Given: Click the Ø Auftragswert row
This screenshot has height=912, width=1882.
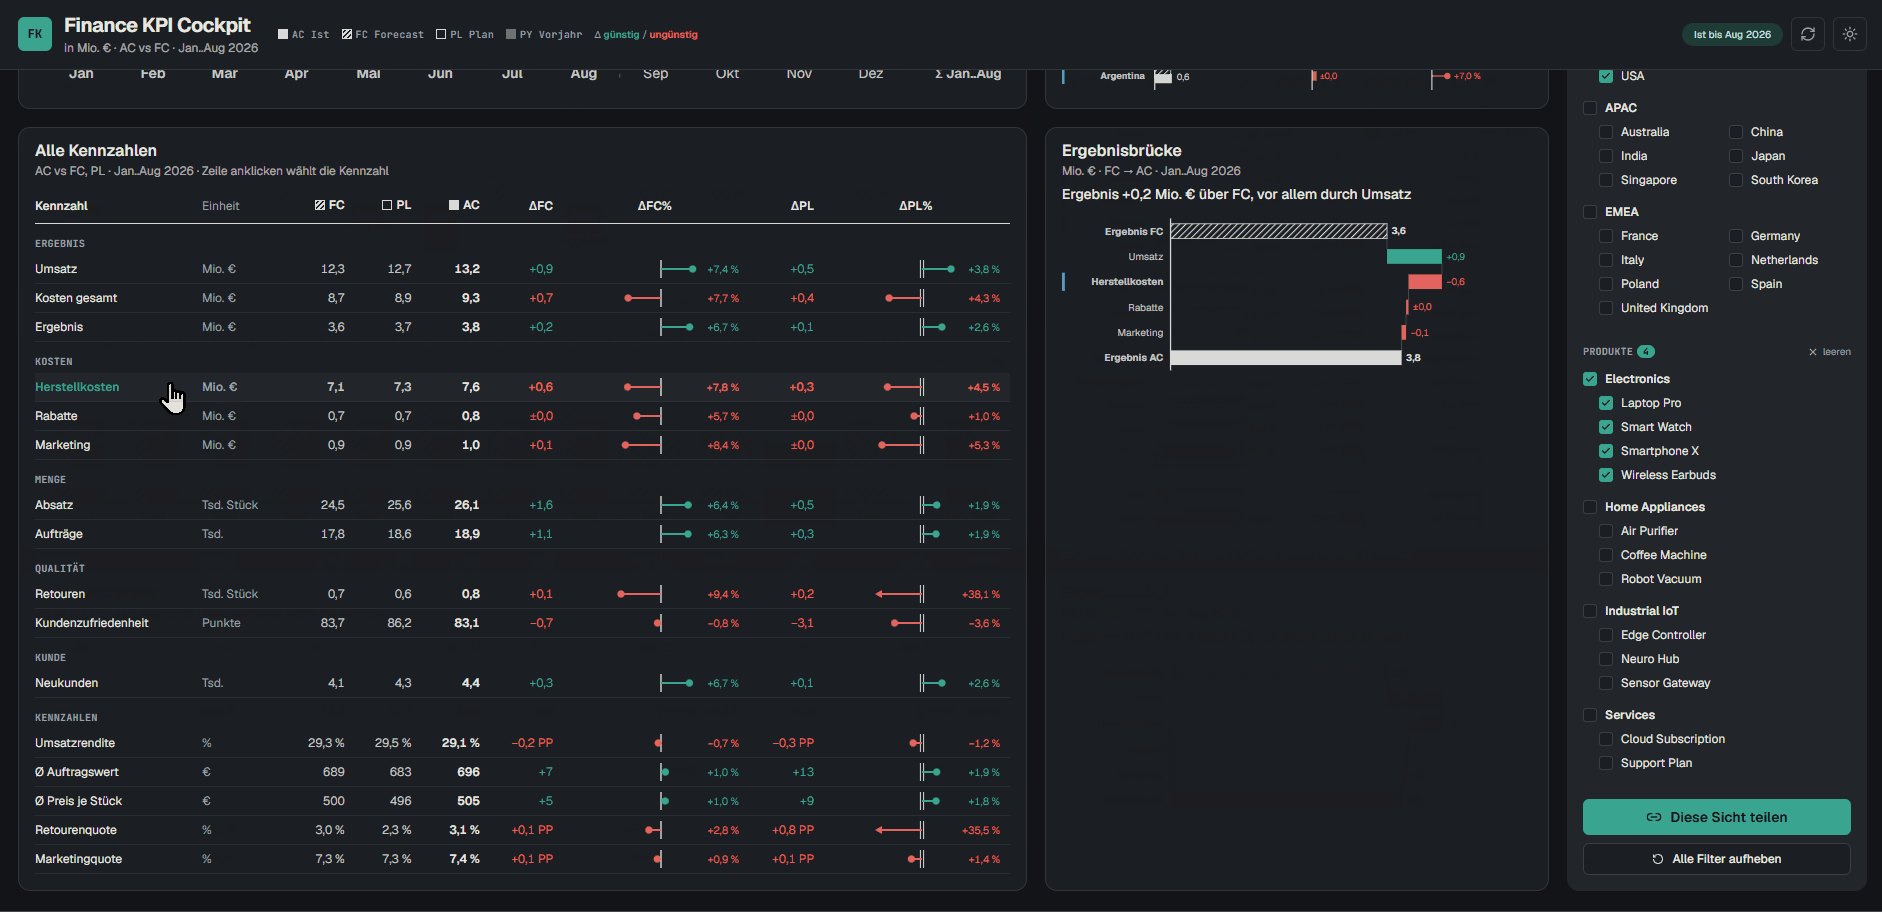Looking at the screenshot, I should pos(522,772).
